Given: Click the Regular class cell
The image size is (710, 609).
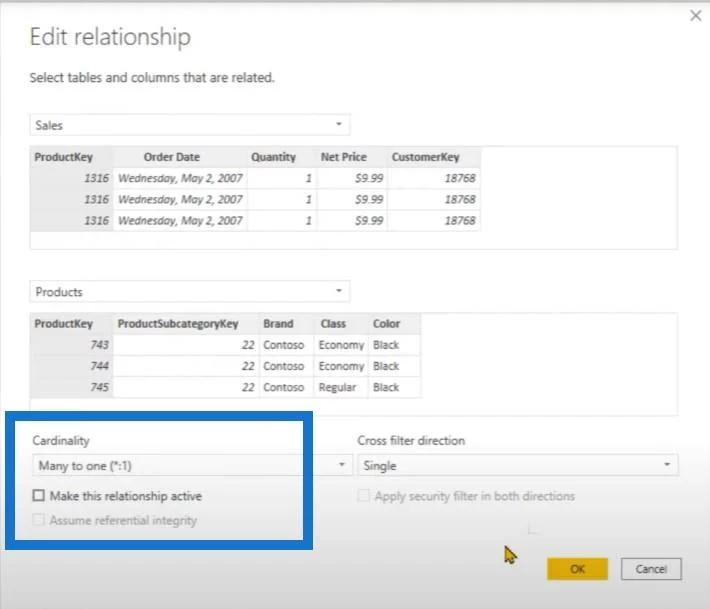Looking at the screenshot, I should [341, 387].
